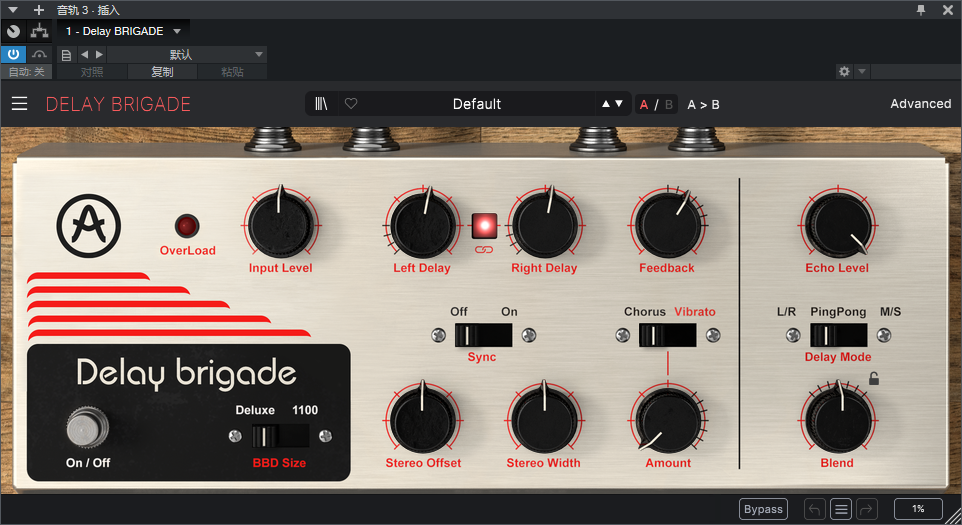Click the 自动: 关 automation button

point(26,72)
